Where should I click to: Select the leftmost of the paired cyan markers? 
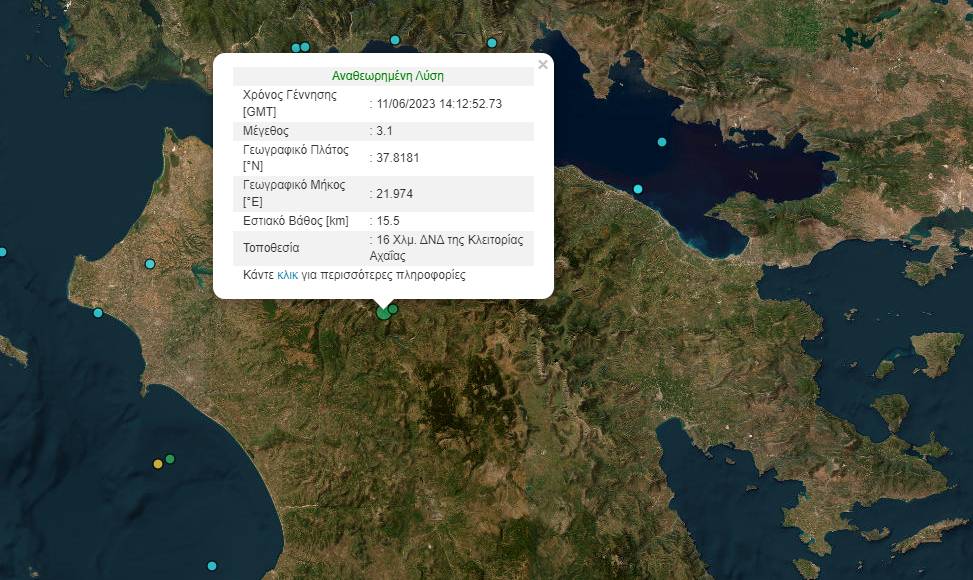coord(296,48)
